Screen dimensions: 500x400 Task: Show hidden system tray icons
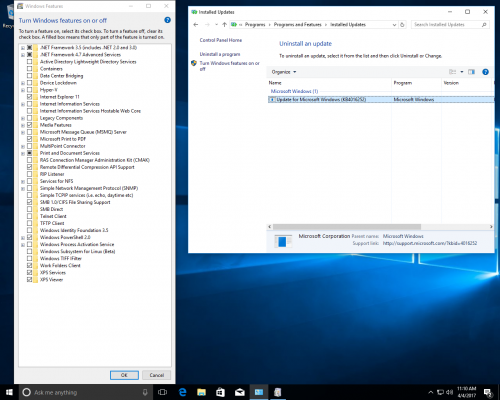(430, 392)
